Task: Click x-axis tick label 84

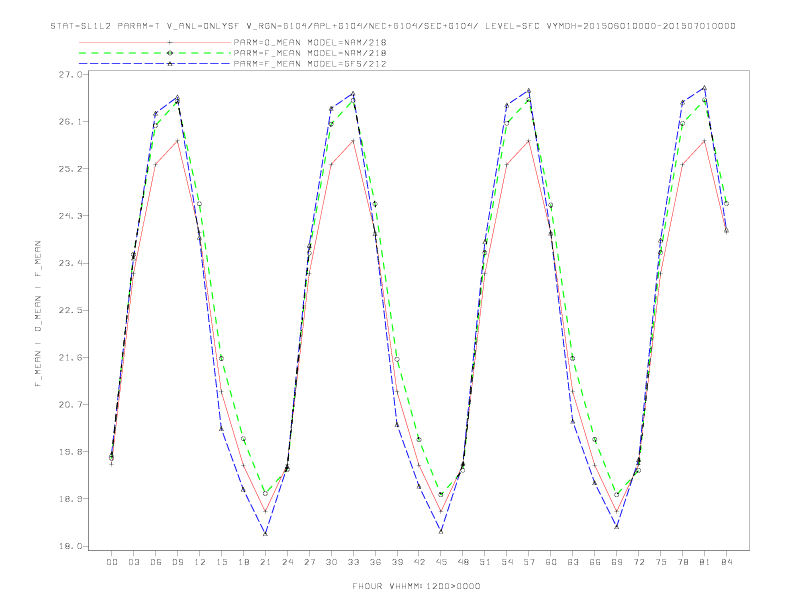Action: click(x=727, y=562)
